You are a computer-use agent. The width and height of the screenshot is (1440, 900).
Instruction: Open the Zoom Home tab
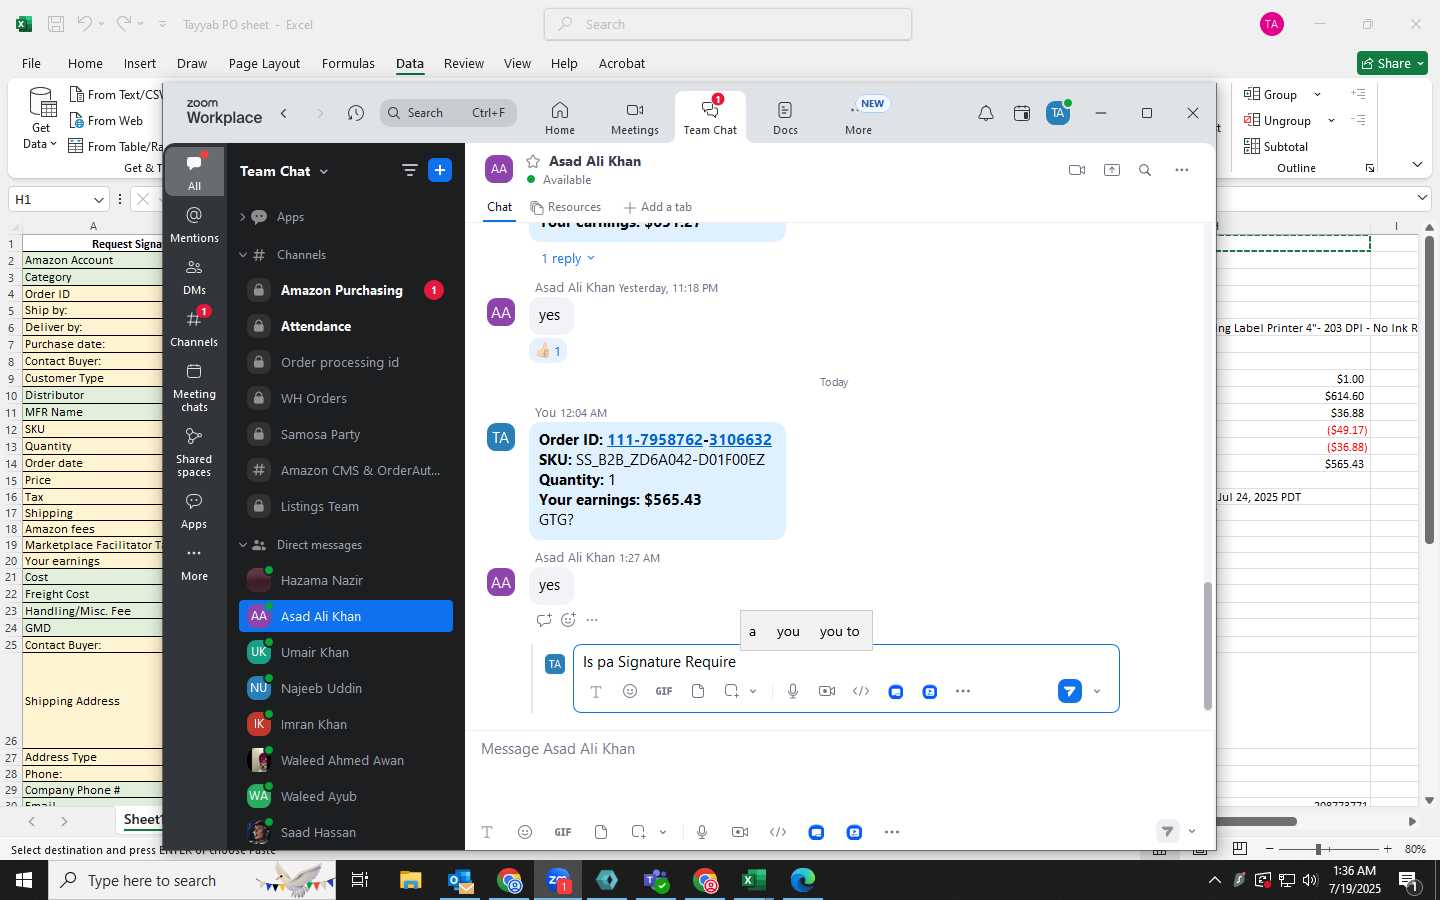tap(560, 118)
